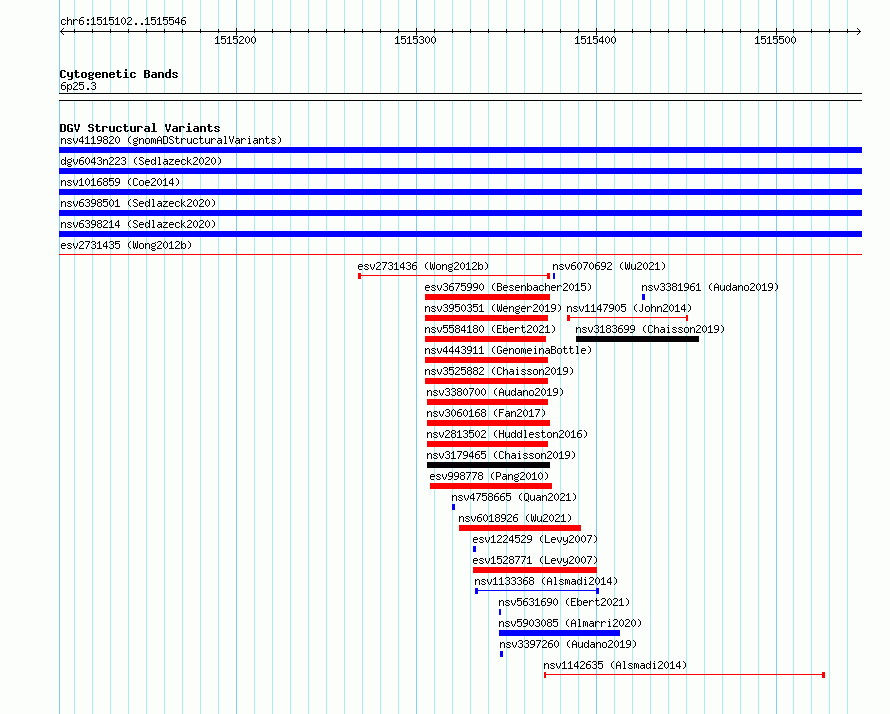Click the 6p25.3 band label
890x714 pixels.
point(78,86)
